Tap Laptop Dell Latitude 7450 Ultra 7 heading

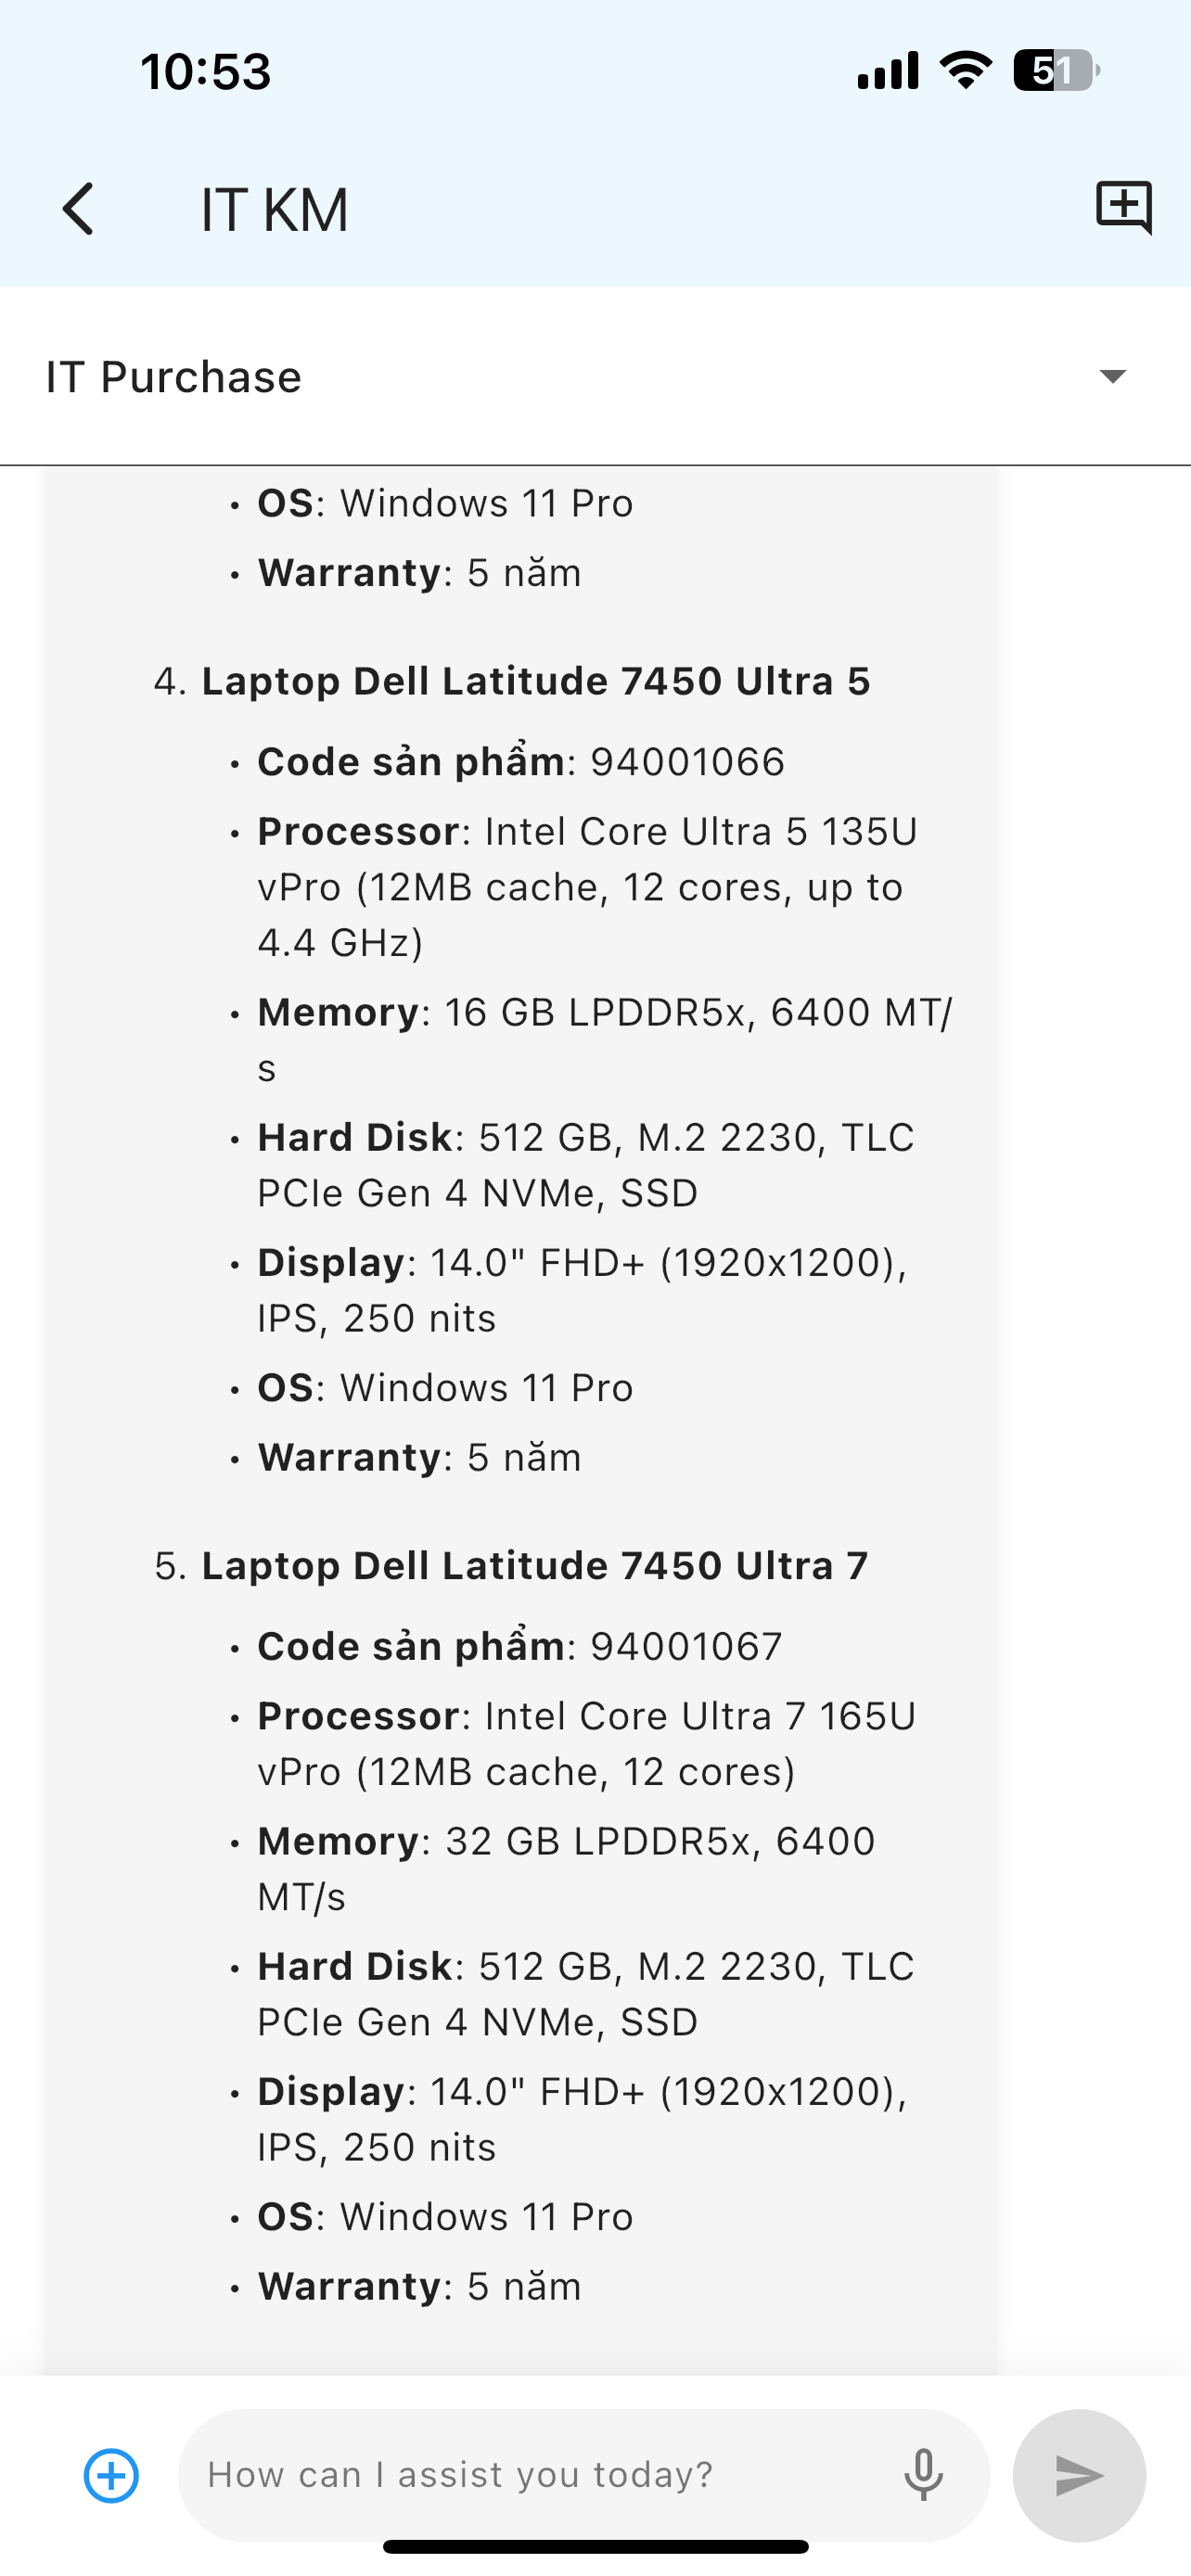click(x=535, y=1566)
